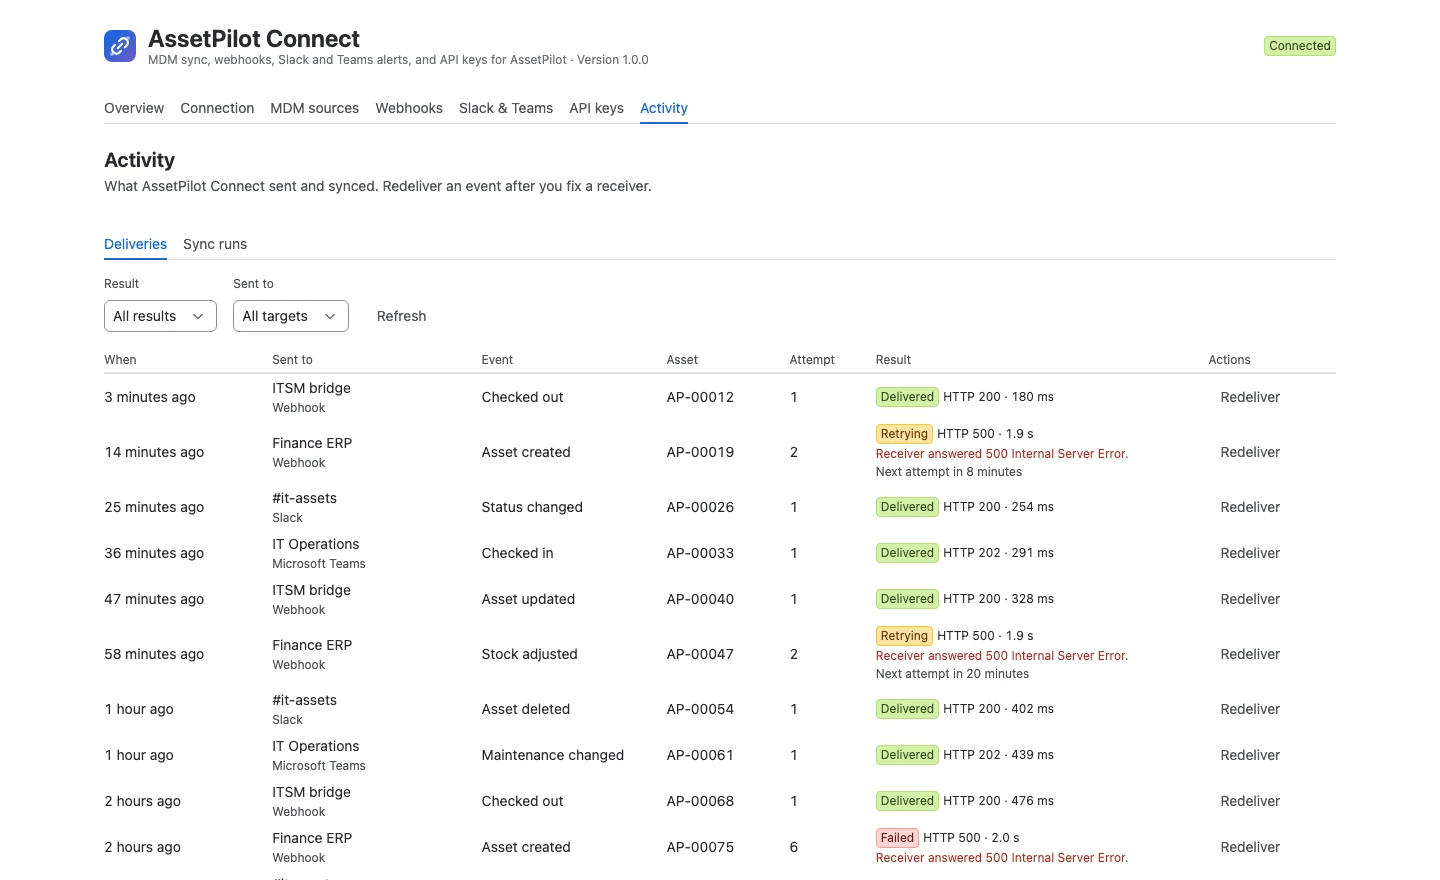Redeliver the AP-00068 Checked out event
Screen dimensions: 1440x880
pos(1250,801)
